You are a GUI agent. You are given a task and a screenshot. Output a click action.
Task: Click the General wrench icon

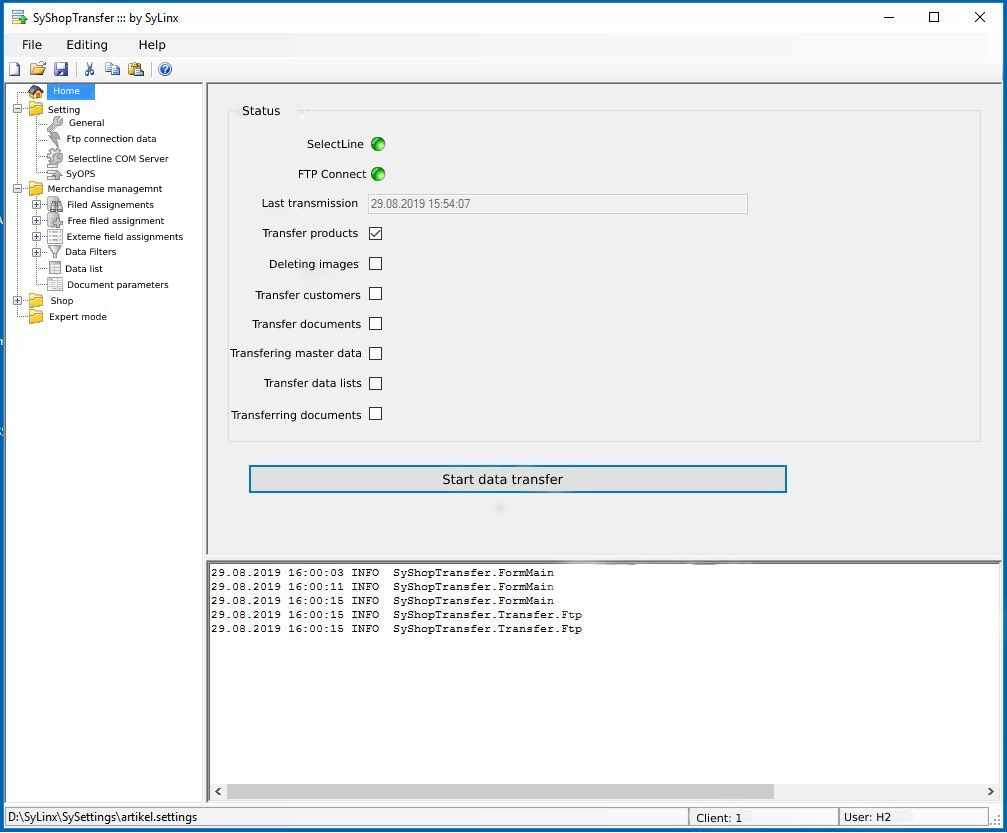pyautogui.click(x=56, y=123)
